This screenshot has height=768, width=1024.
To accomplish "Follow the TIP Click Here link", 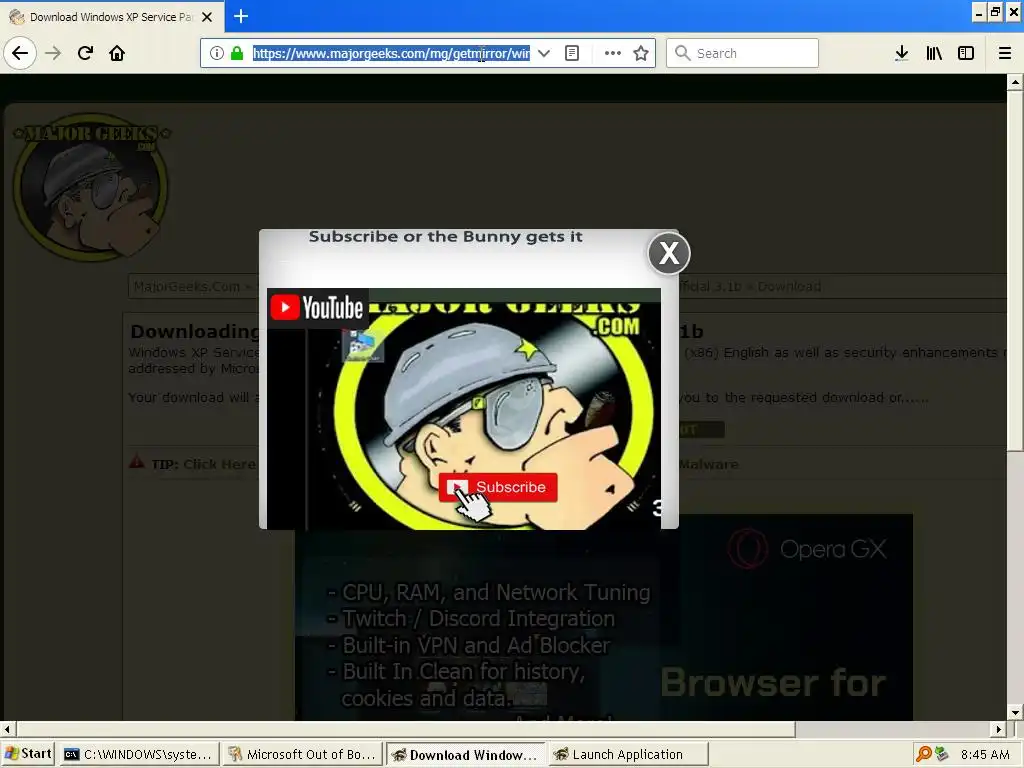I will (219, 464).
